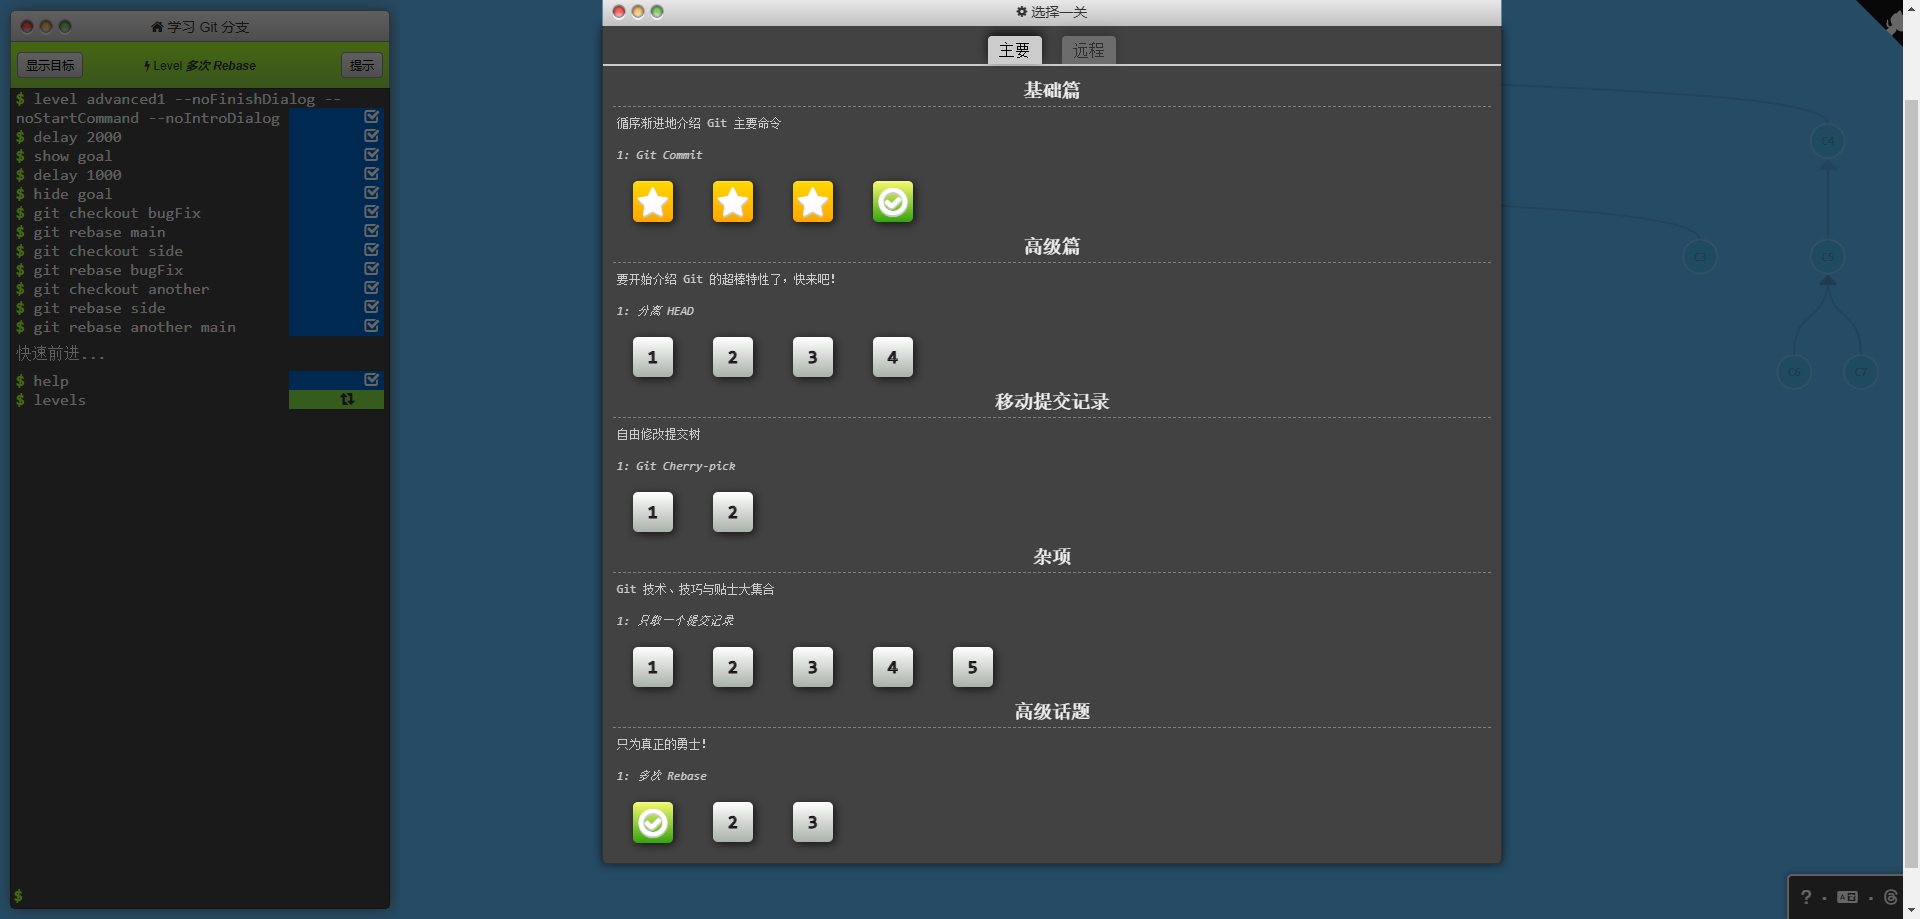Start level 3 in the 杂项 section
This screenshot has height=919, width=1920.
coord(813,667)
